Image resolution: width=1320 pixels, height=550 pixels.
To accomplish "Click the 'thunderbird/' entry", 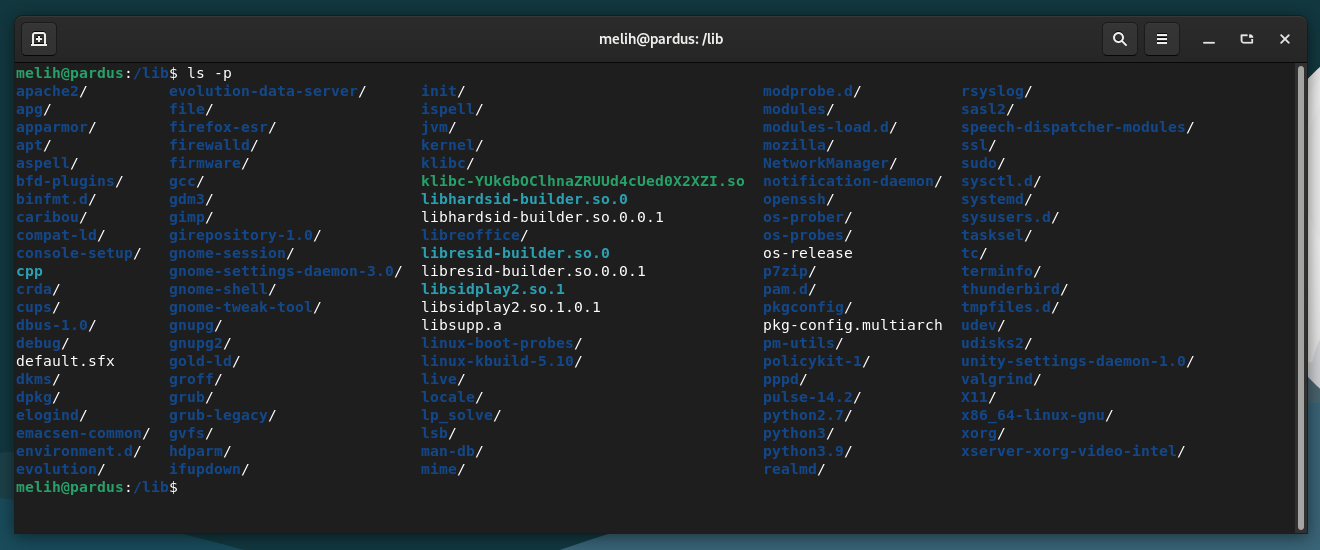I will point(1015,289).
